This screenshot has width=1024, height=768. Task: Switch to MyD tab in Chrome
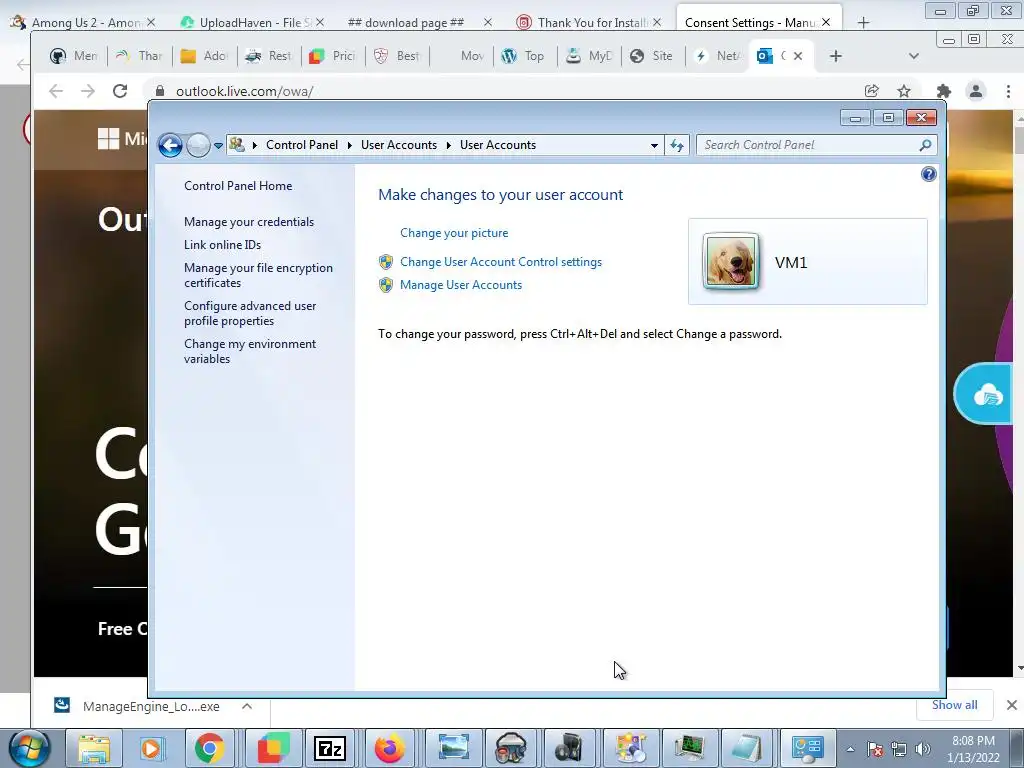click(x=588, y=56)
